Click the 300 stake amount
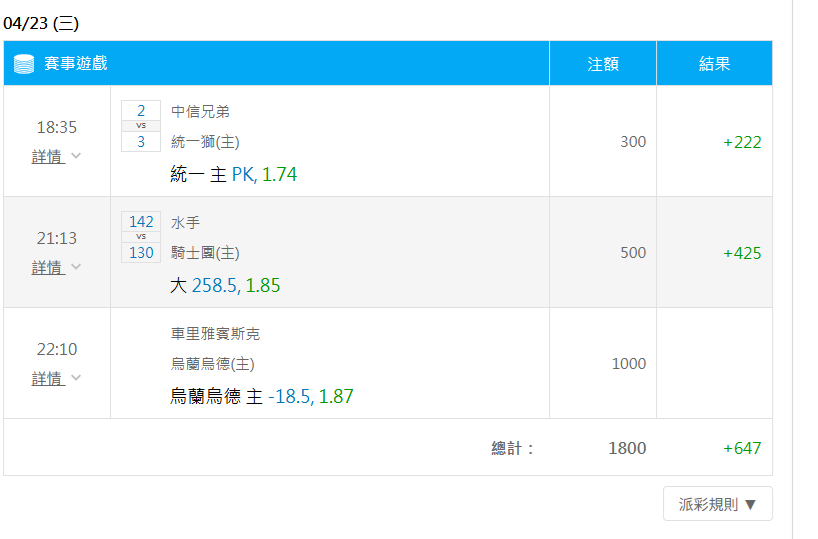This screenshot has width=818, height=539. click(x=633, y=142)
